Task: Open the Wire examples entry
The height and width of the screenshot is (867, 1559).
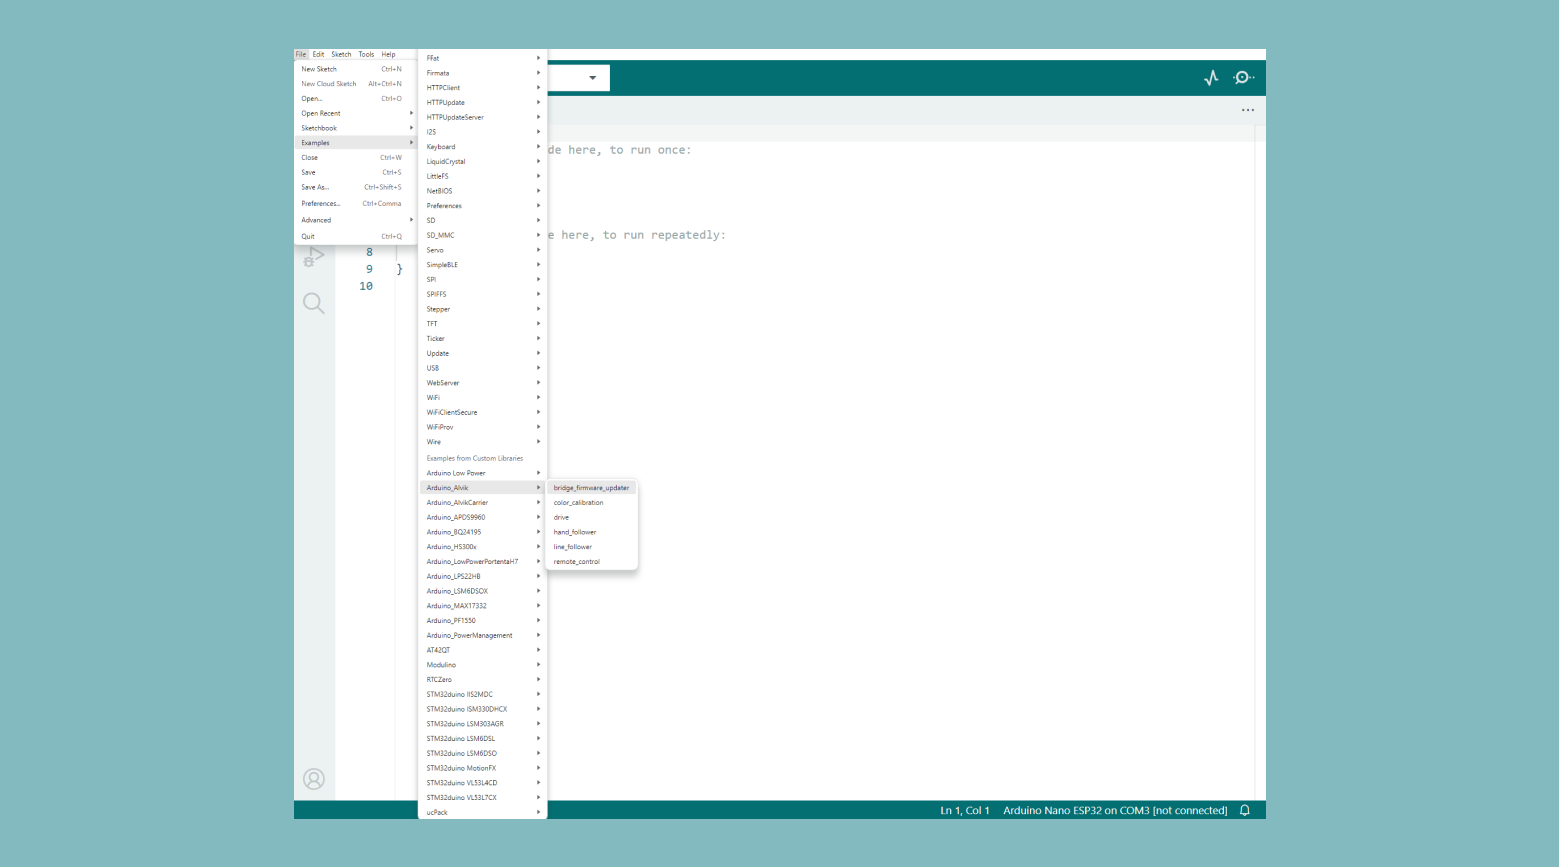Action: tap(482, 442)
